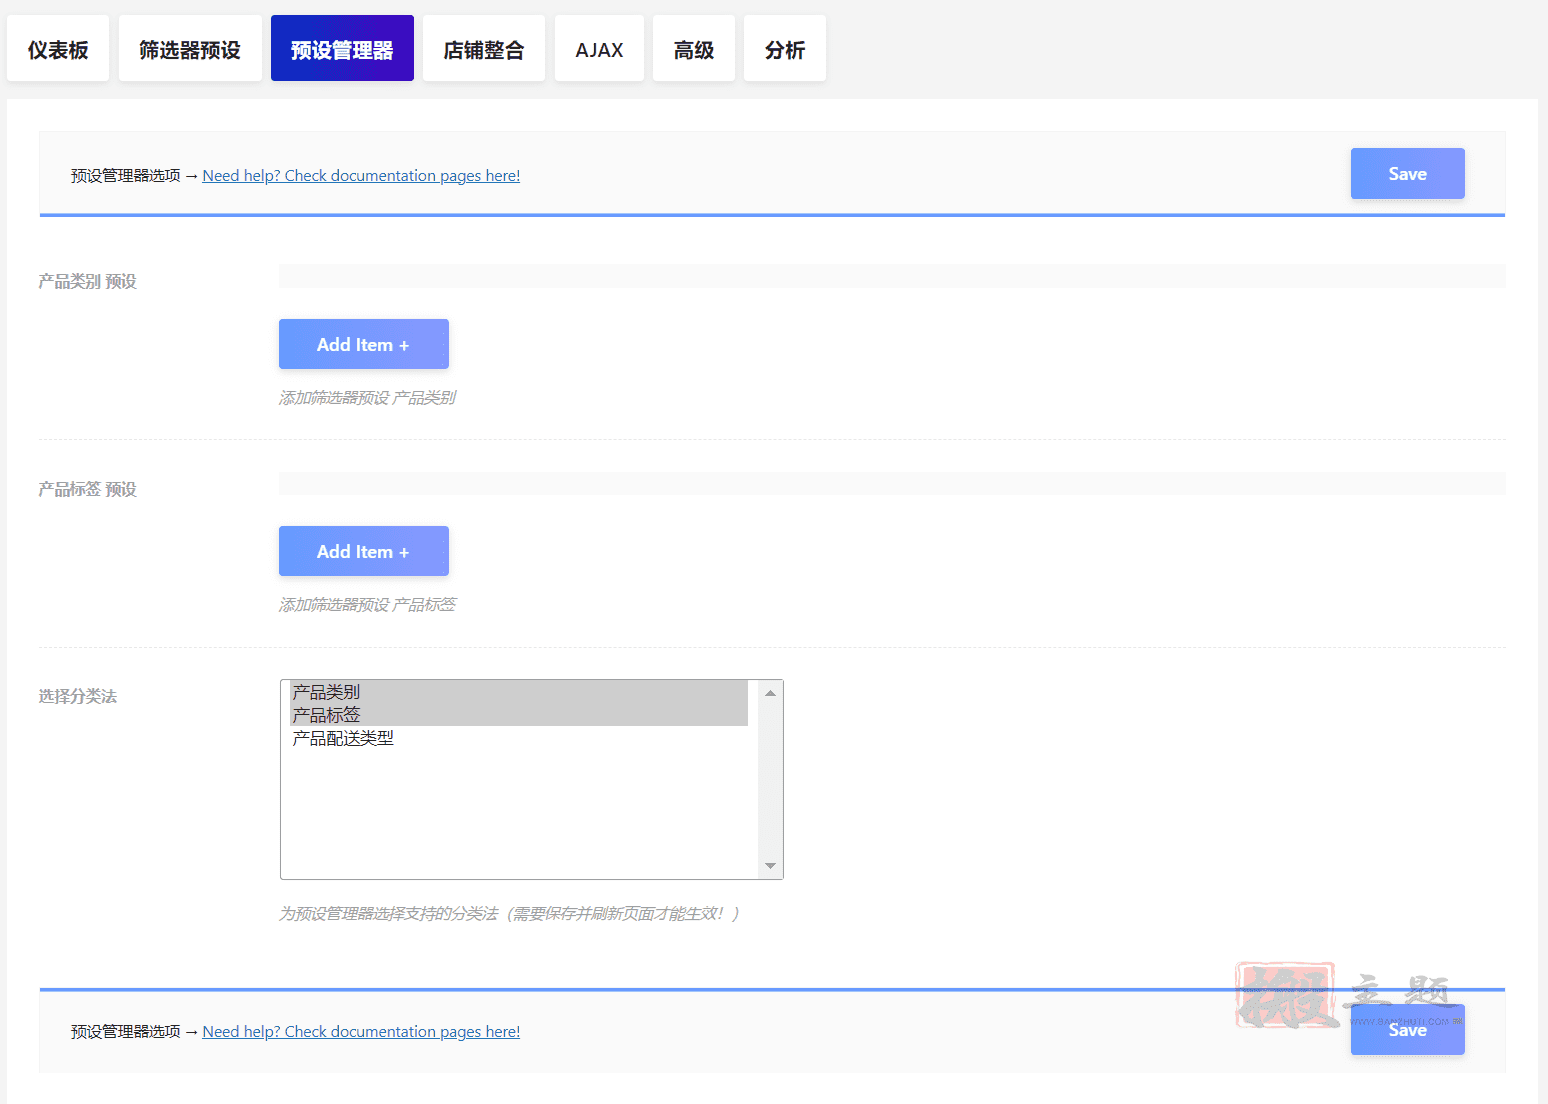Image resolution: width=1548 pixels, height=1104 pixels.
Task: Open the 分析 tab
Action: coord(785,48)
